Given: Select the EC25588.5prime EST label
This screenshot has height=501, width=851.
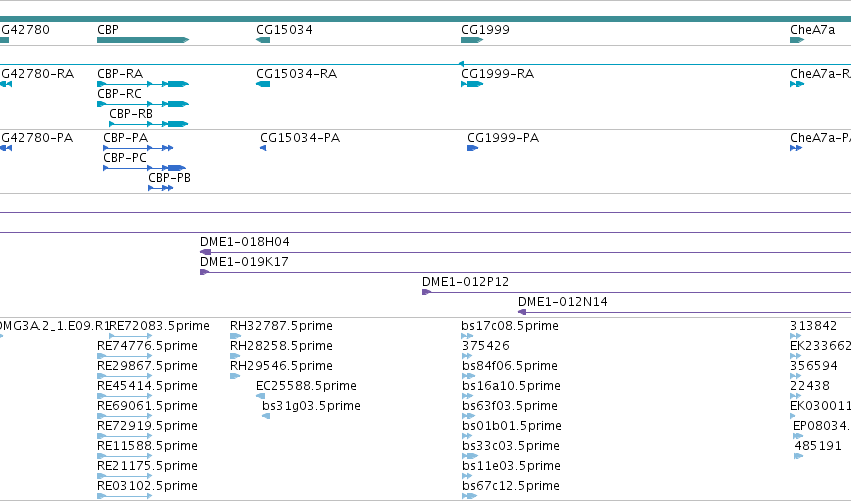Looking at the screenshot, I should coord(306,386).
